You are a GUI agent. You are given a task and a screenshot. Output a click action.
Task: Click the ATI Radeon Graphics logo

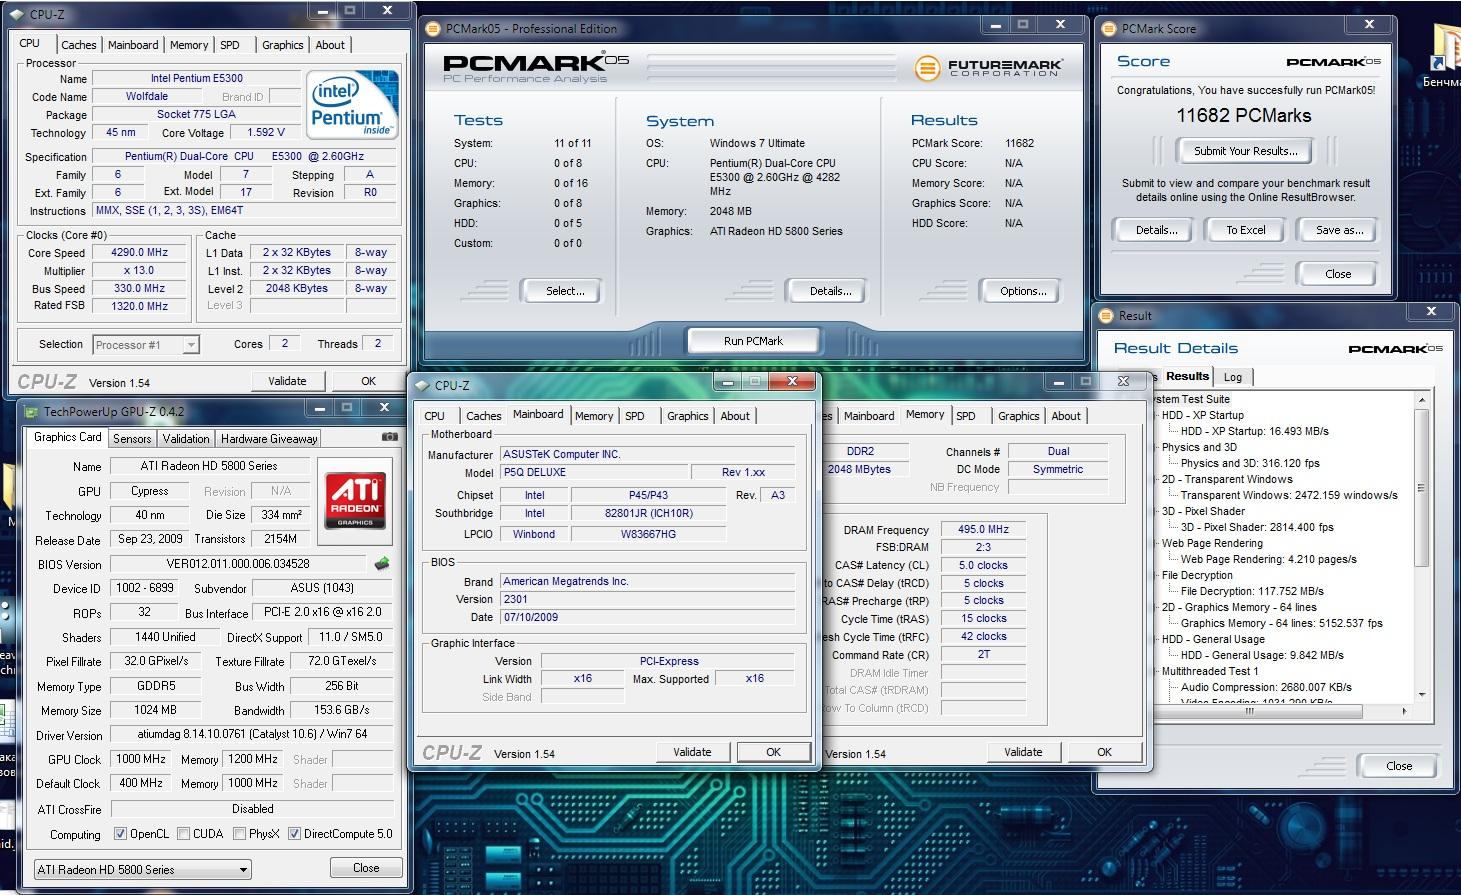[x=355, y=501]
